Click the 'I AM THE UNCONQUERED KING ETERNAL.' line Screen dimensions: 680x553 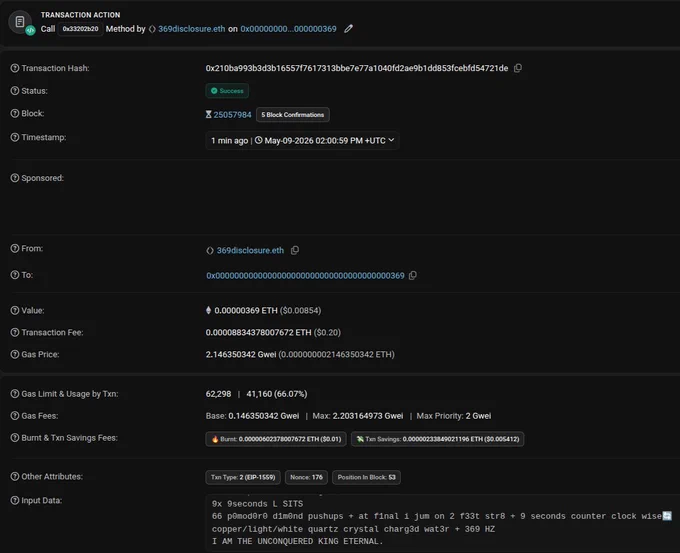pyautogui.click(x=298, y=541)
